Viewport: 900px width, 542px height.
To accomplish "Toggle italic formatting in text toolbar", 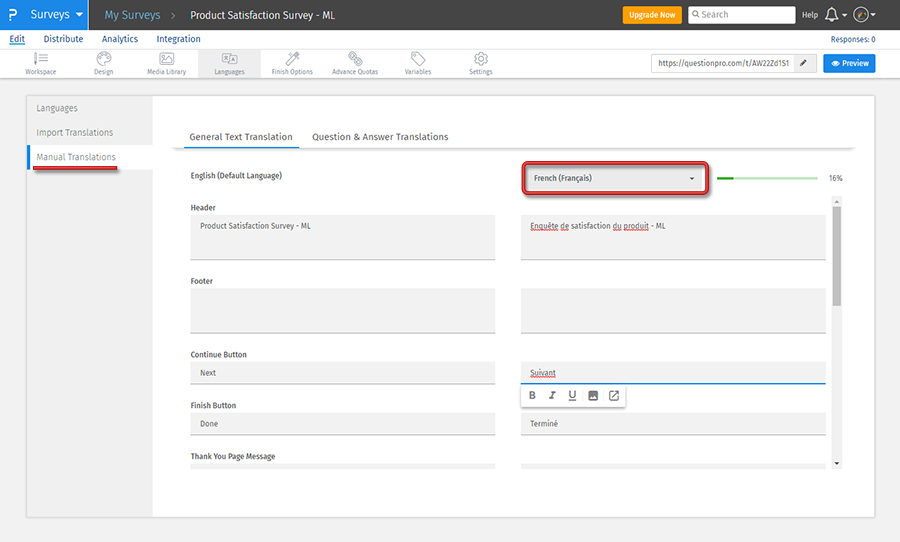I will click(552, 396).
